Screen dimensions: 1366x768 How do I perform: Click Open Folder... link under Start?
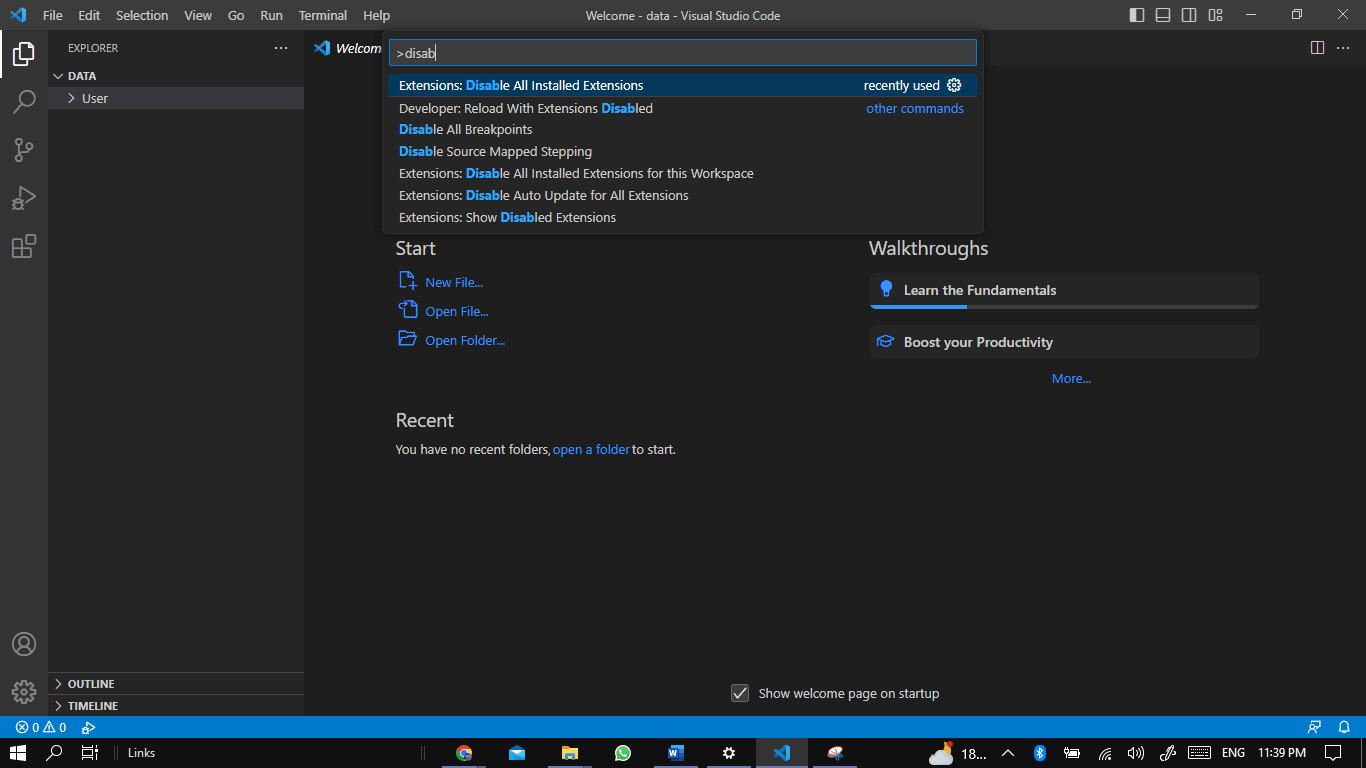pyautogui.click(x=465, y=340)
